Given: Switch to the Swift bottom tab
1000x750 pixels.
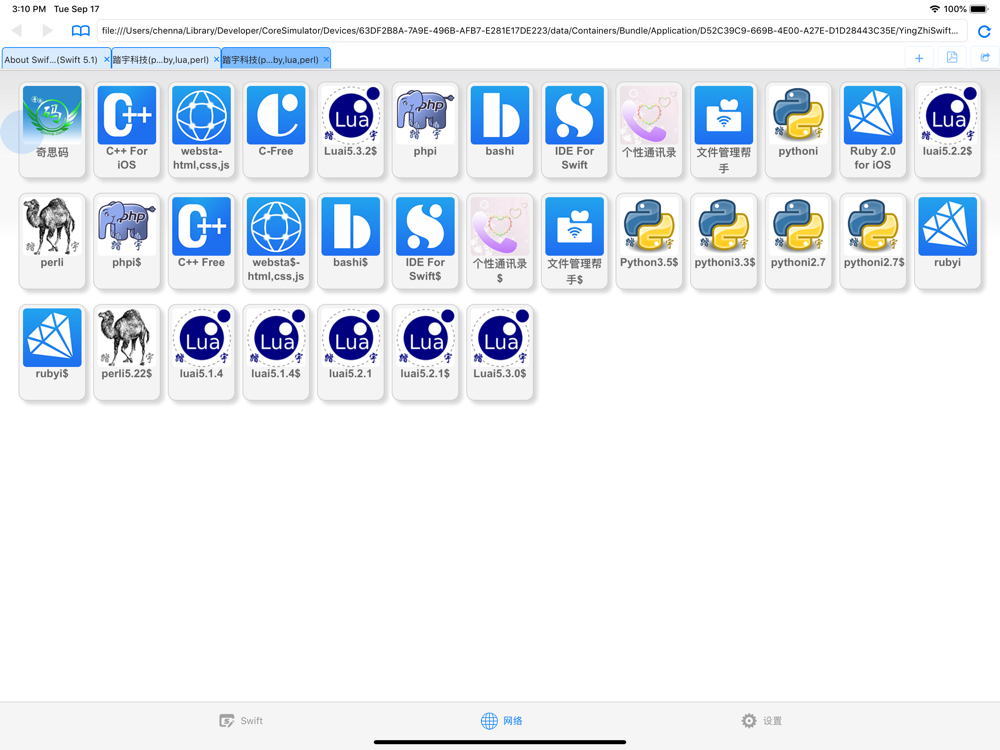Looking at the screenshot, I should [x=241, y=721].
